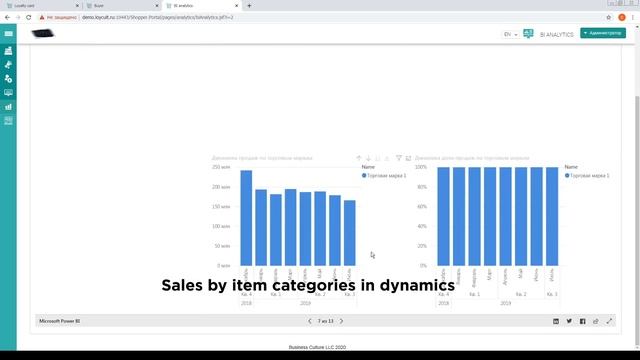Click the tallest bar in the left sales chart
Image resolution: width=640 pixels, height=360 pixels.
click(x=246, y=218)
